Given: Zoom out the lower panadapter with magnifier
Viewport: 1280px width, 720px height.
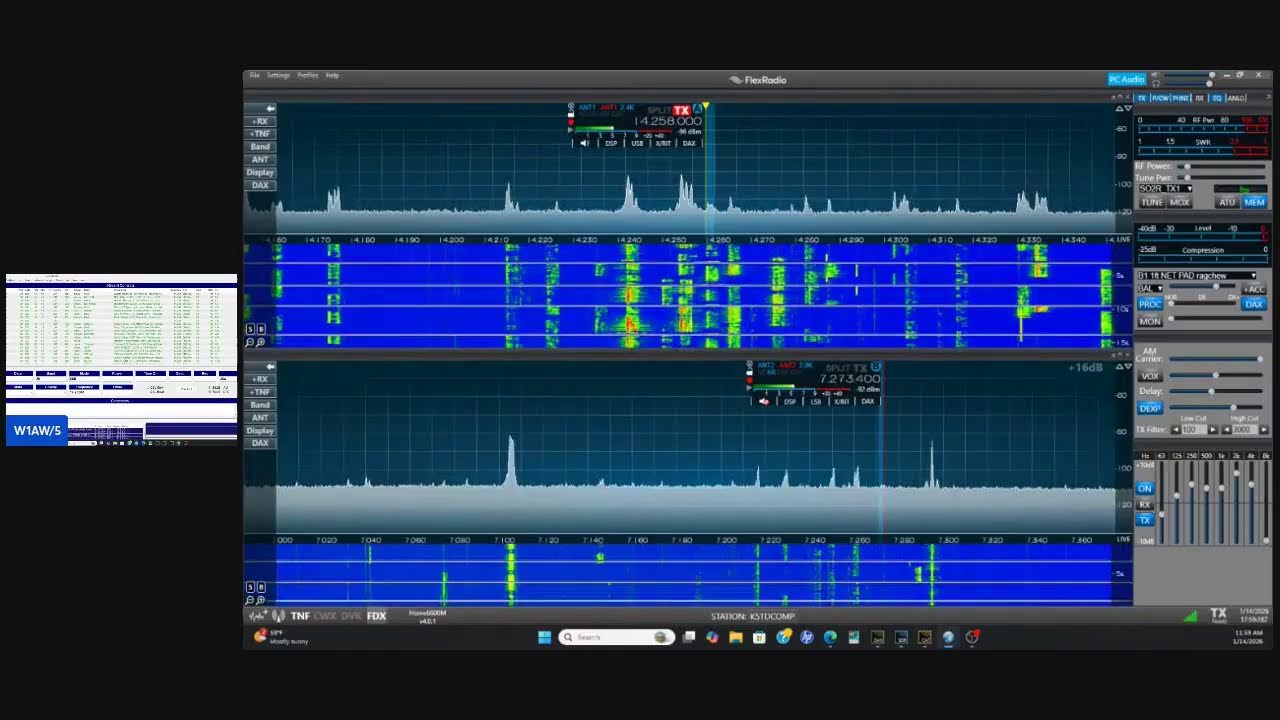Looking at the screenshot, I should 250,600.
